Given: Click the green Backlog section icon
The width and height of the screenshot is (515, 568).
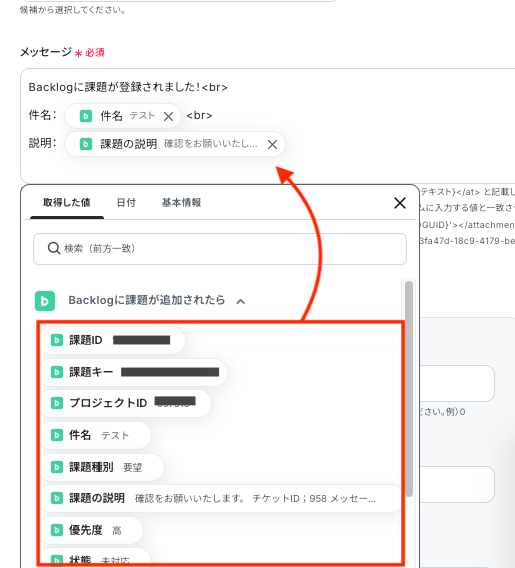Looking at the screenshot, I should point(45,301).
